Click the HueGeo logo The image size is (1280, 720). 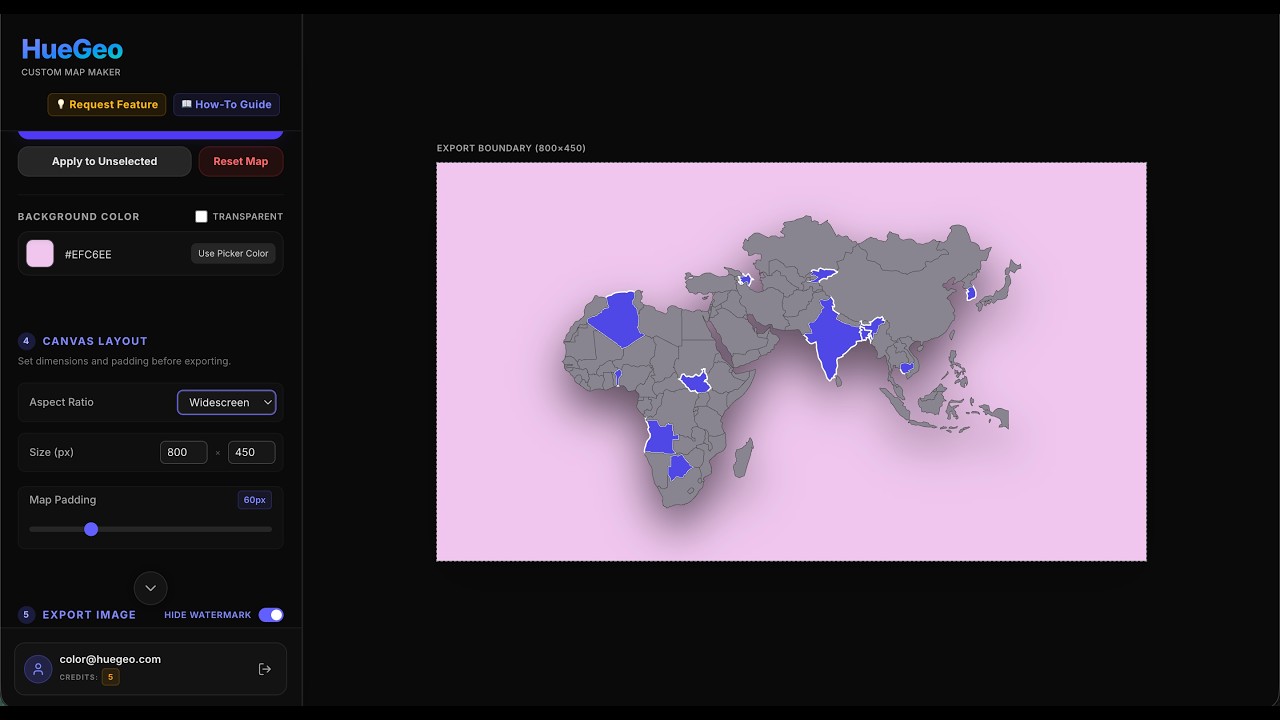click(72, 49)
